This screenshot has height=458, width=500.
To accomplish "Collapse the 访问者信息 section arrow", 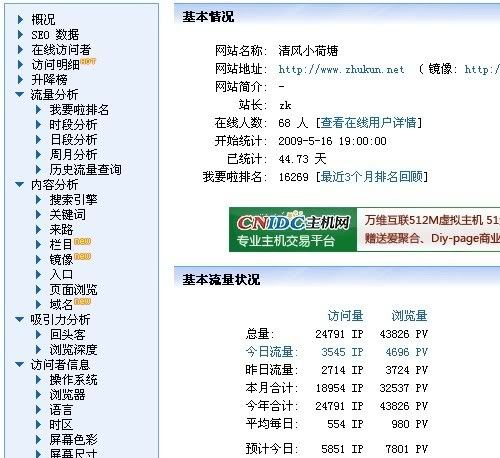I will [20, 364].
